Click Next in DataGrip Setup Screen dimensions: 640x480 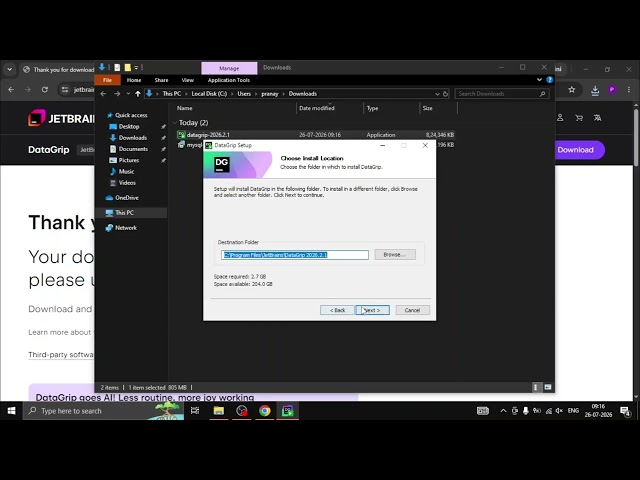372,310
